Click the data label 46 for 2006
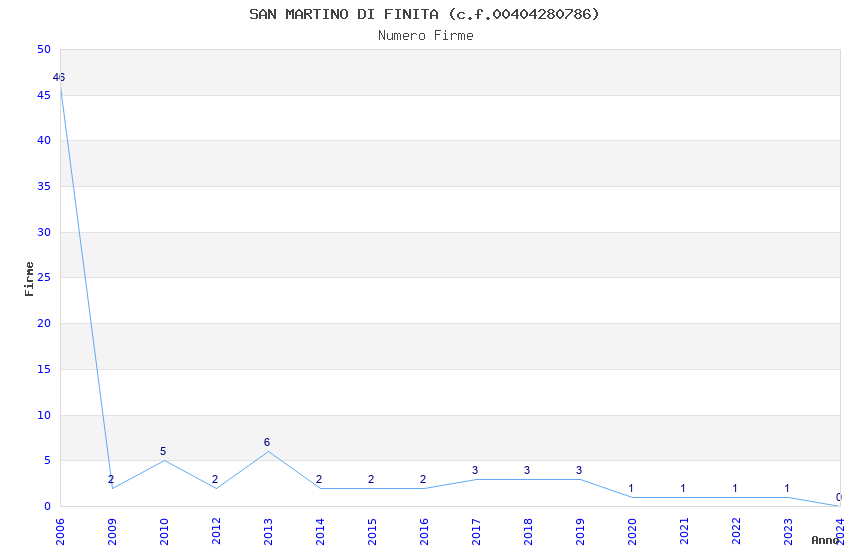Viewport: 850px width, 550px height. click(59, 77)
